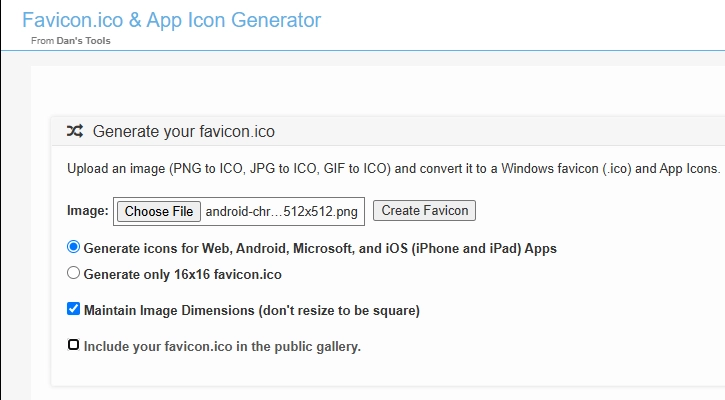The height and width of the screenshot is (400, 725).
Task: Follow the From Dan's Tools link
Action: [71, 41]
